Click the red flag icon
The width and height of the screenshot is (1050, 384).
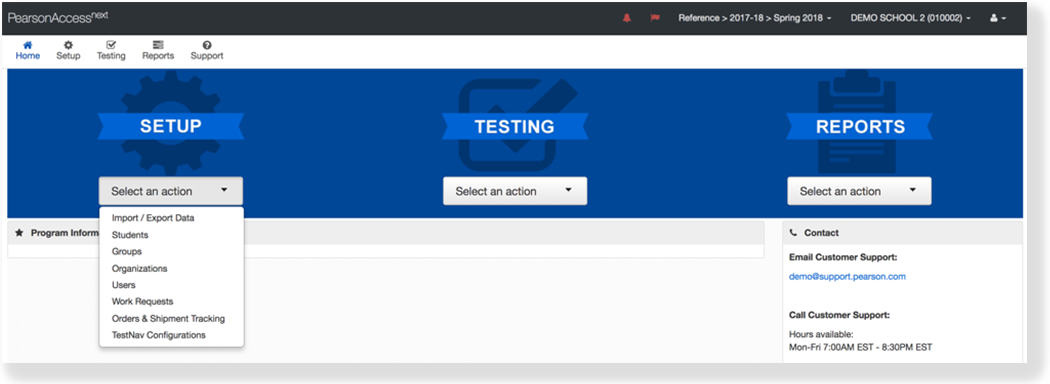[655, 18]
